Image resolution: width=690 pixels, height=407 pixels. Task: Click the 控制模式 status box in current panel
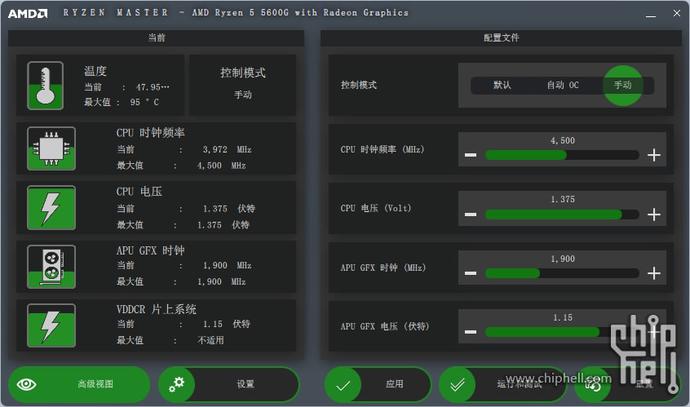(243, 84)
